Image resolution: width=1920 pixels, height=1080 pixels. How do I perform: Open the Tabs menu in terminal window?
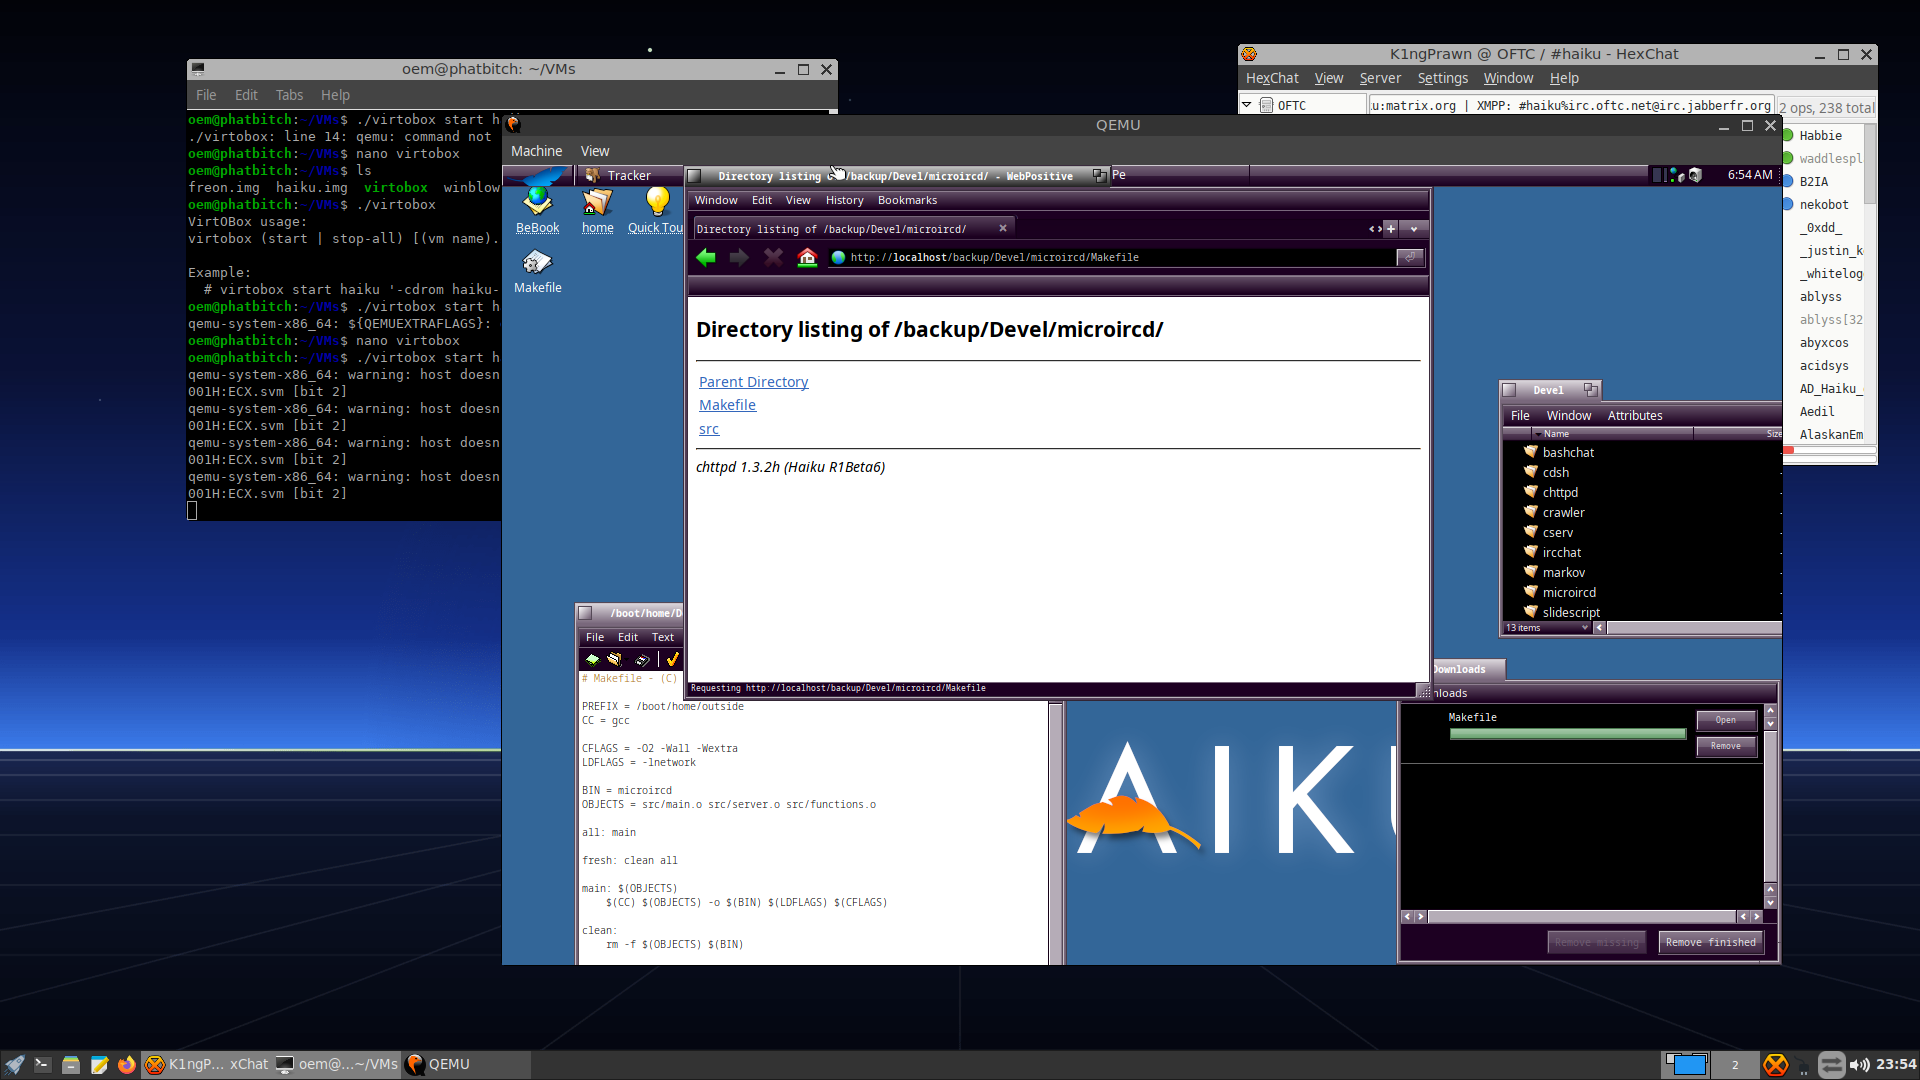click(x=289, y=95)
